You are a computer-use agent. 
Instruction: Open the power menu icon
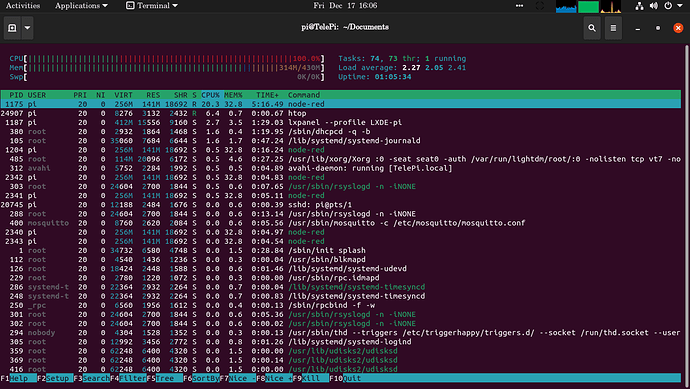pos(668,6)
